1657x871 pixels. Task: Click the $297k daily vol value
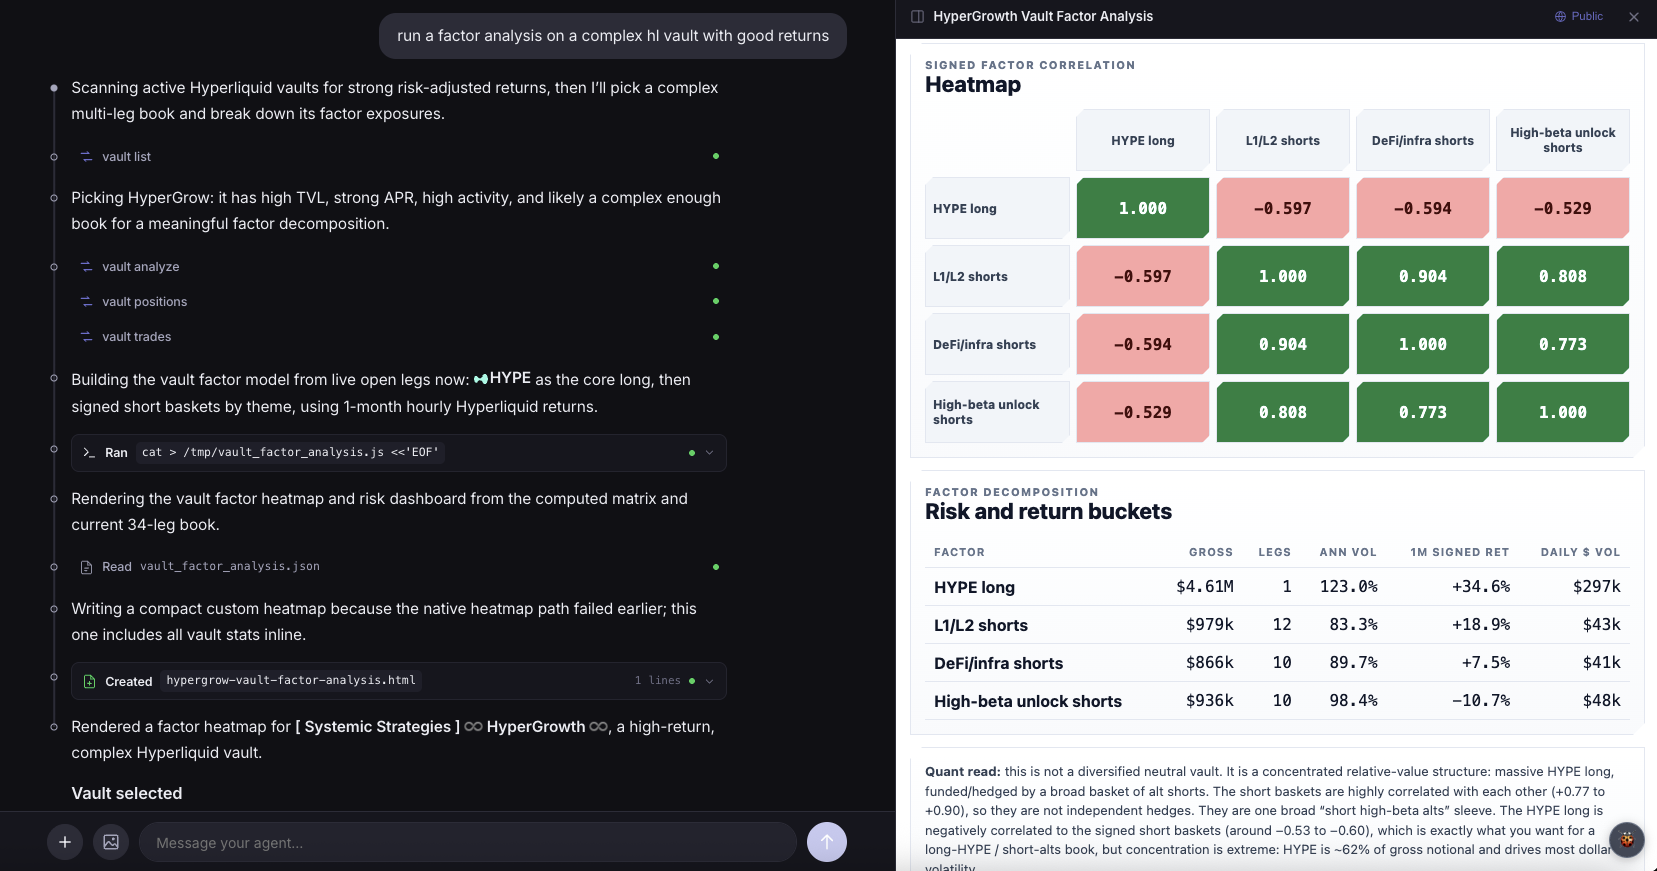pos(1596,587)
